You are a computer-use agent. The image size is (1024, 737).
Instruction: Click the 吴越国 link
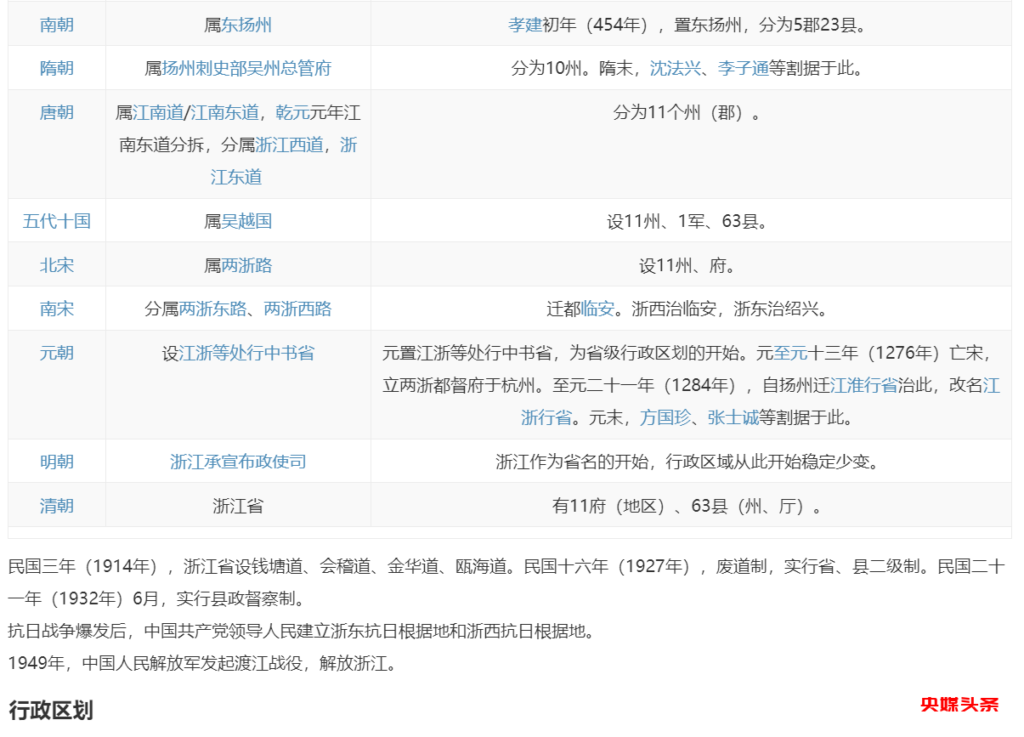coord(246,221)
